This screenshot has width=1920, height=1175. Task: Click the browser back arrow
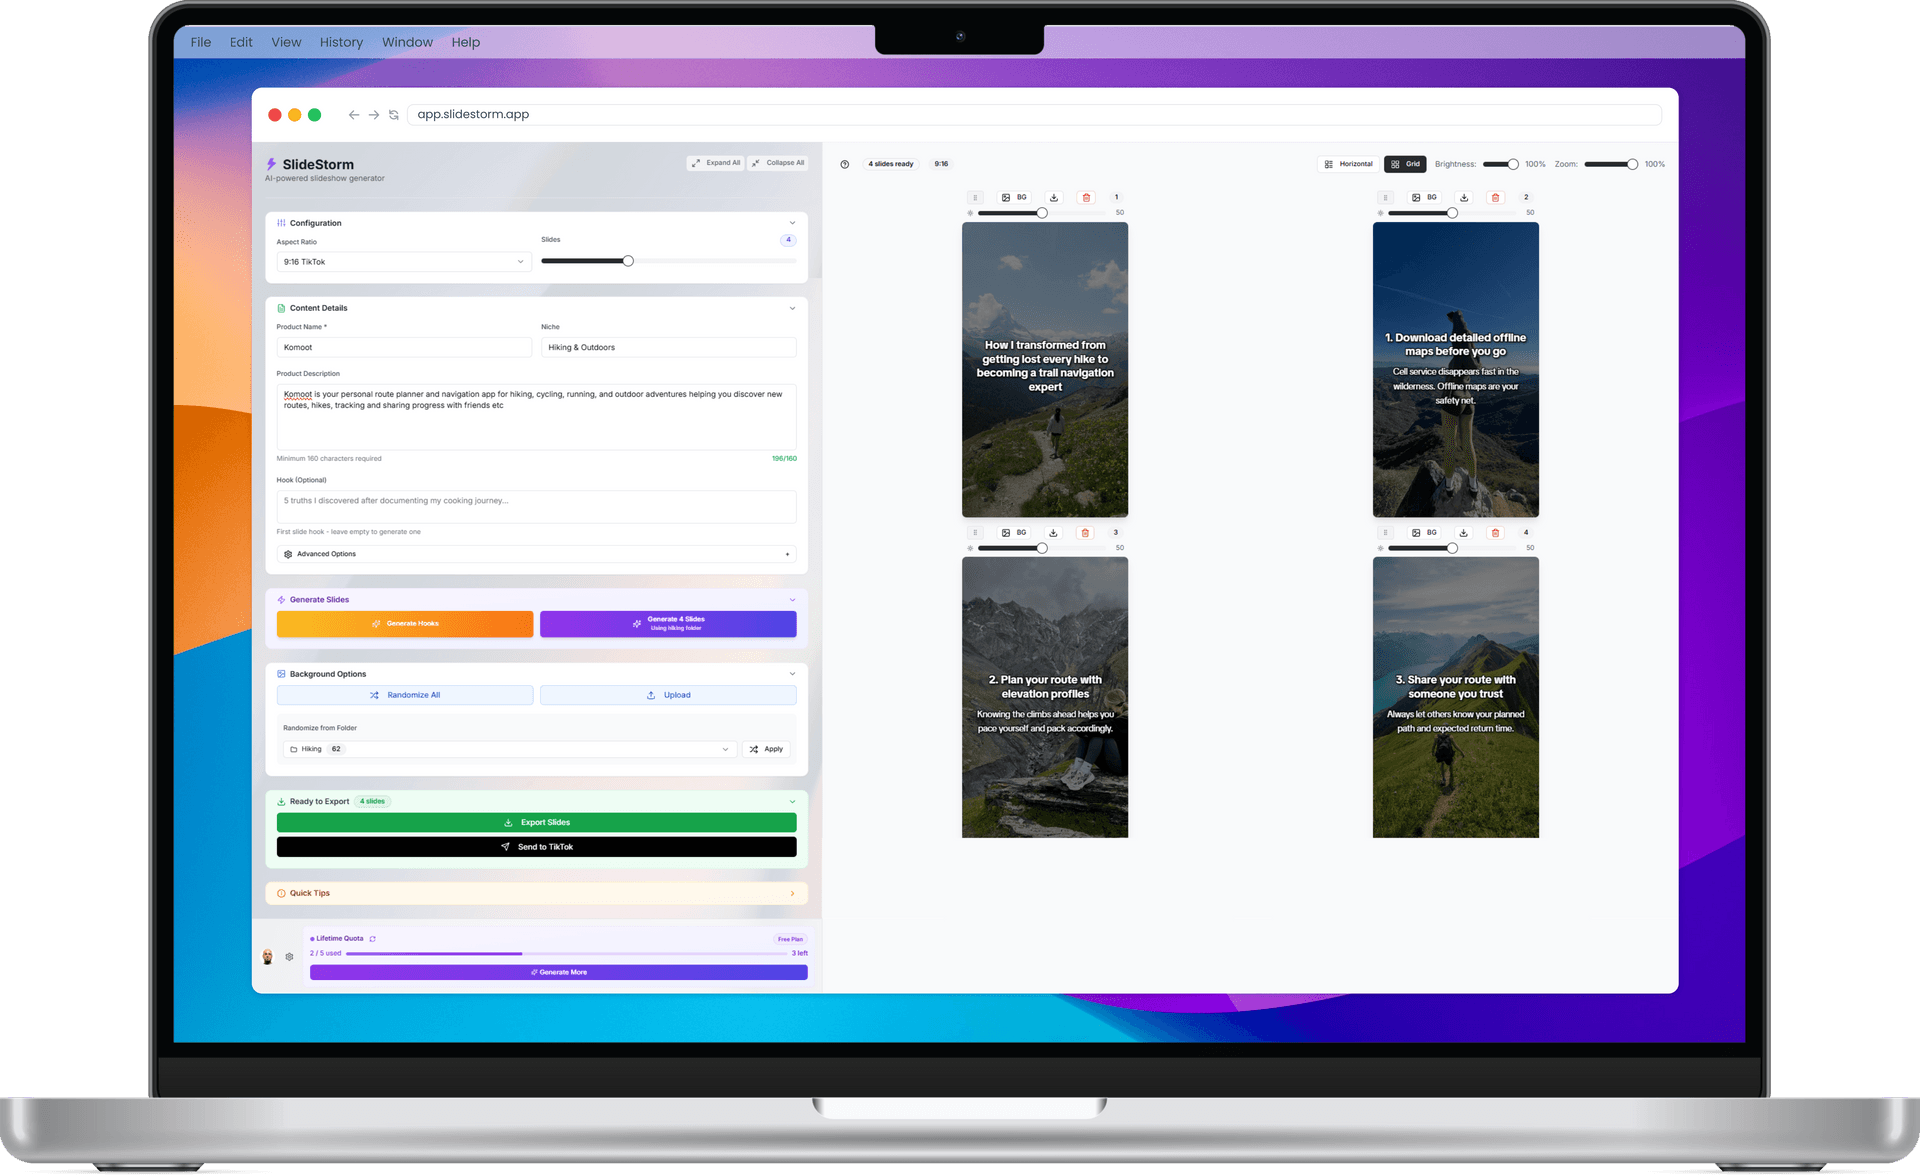[x=354, y=115]
